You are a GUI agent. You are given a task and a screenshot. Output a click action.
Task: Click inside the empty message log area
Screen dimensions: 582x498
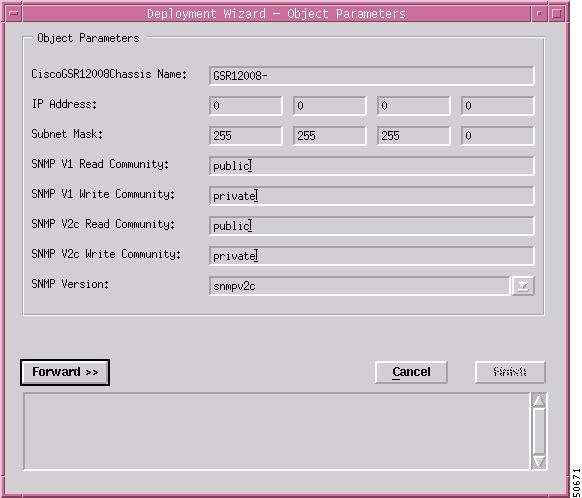(277, 431)
